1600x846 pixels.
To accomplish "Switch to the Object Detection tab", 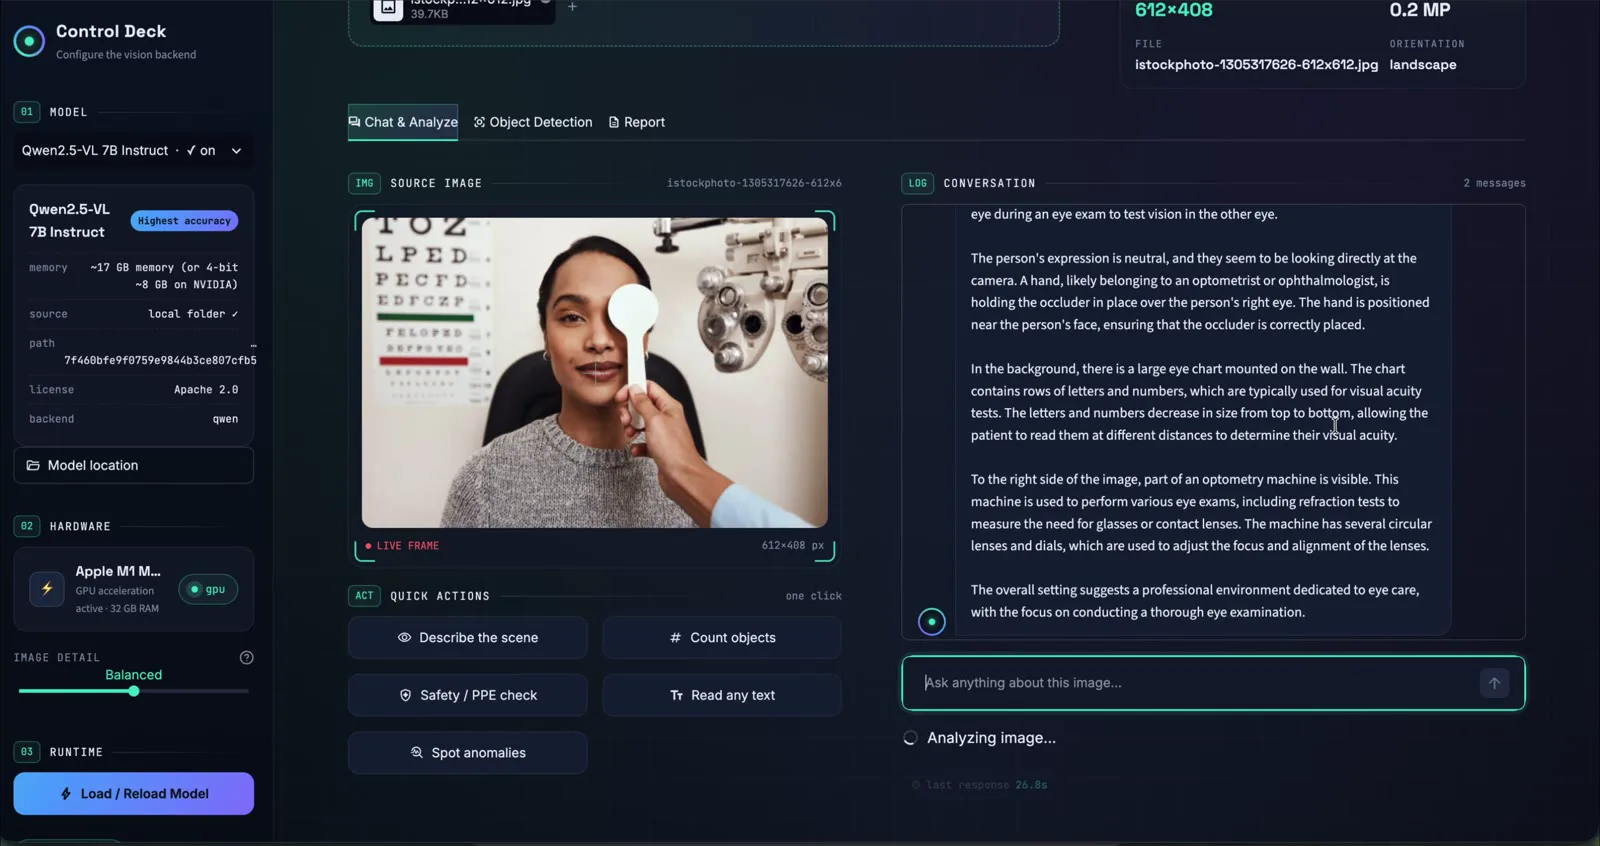I will 533,122.
